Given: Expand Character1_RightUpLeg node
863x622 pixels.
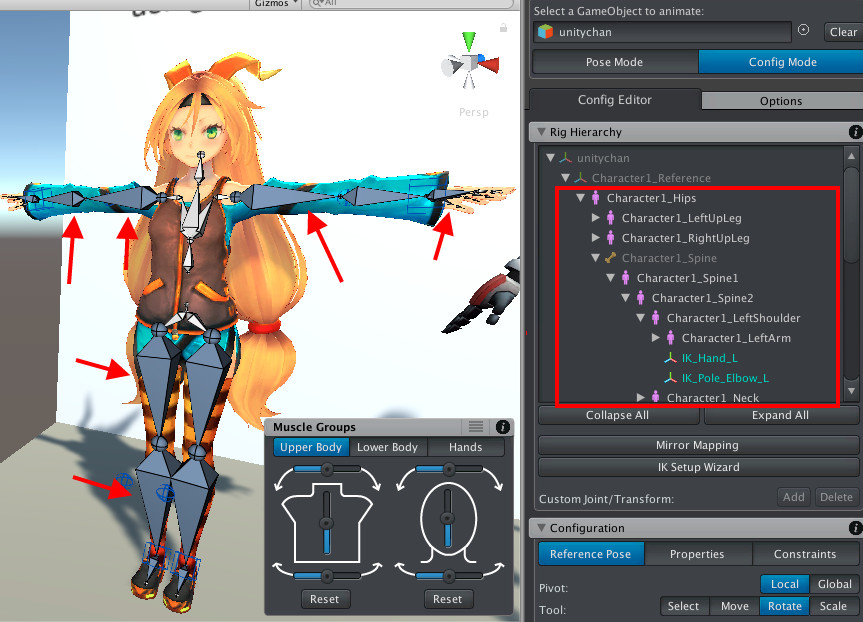Looking at the screenshot, I should click(596, 237).
